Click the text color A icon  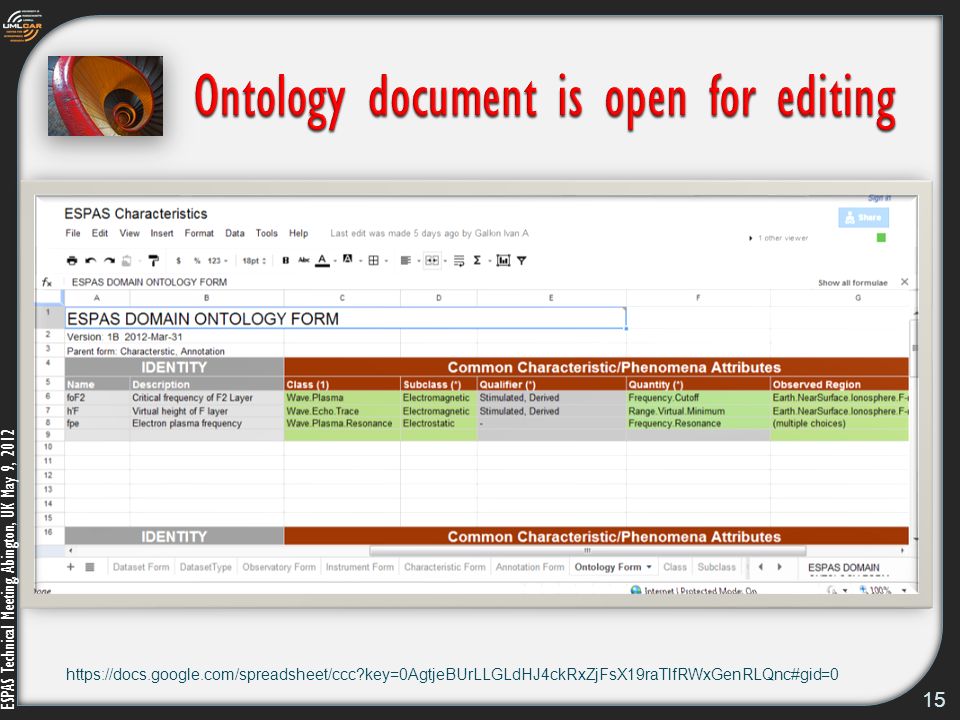(x=323, y=261)
